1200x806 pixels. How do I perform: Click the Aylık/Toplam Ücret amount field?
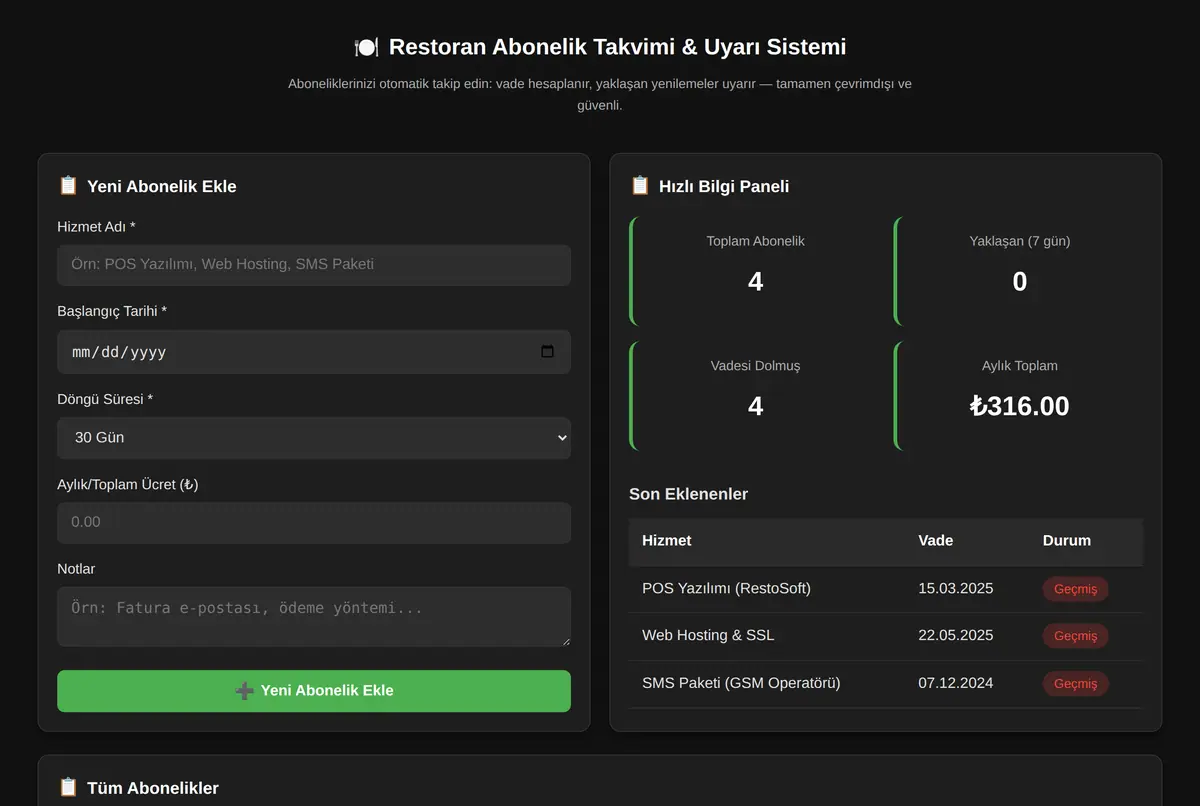(x=314, y=522)
